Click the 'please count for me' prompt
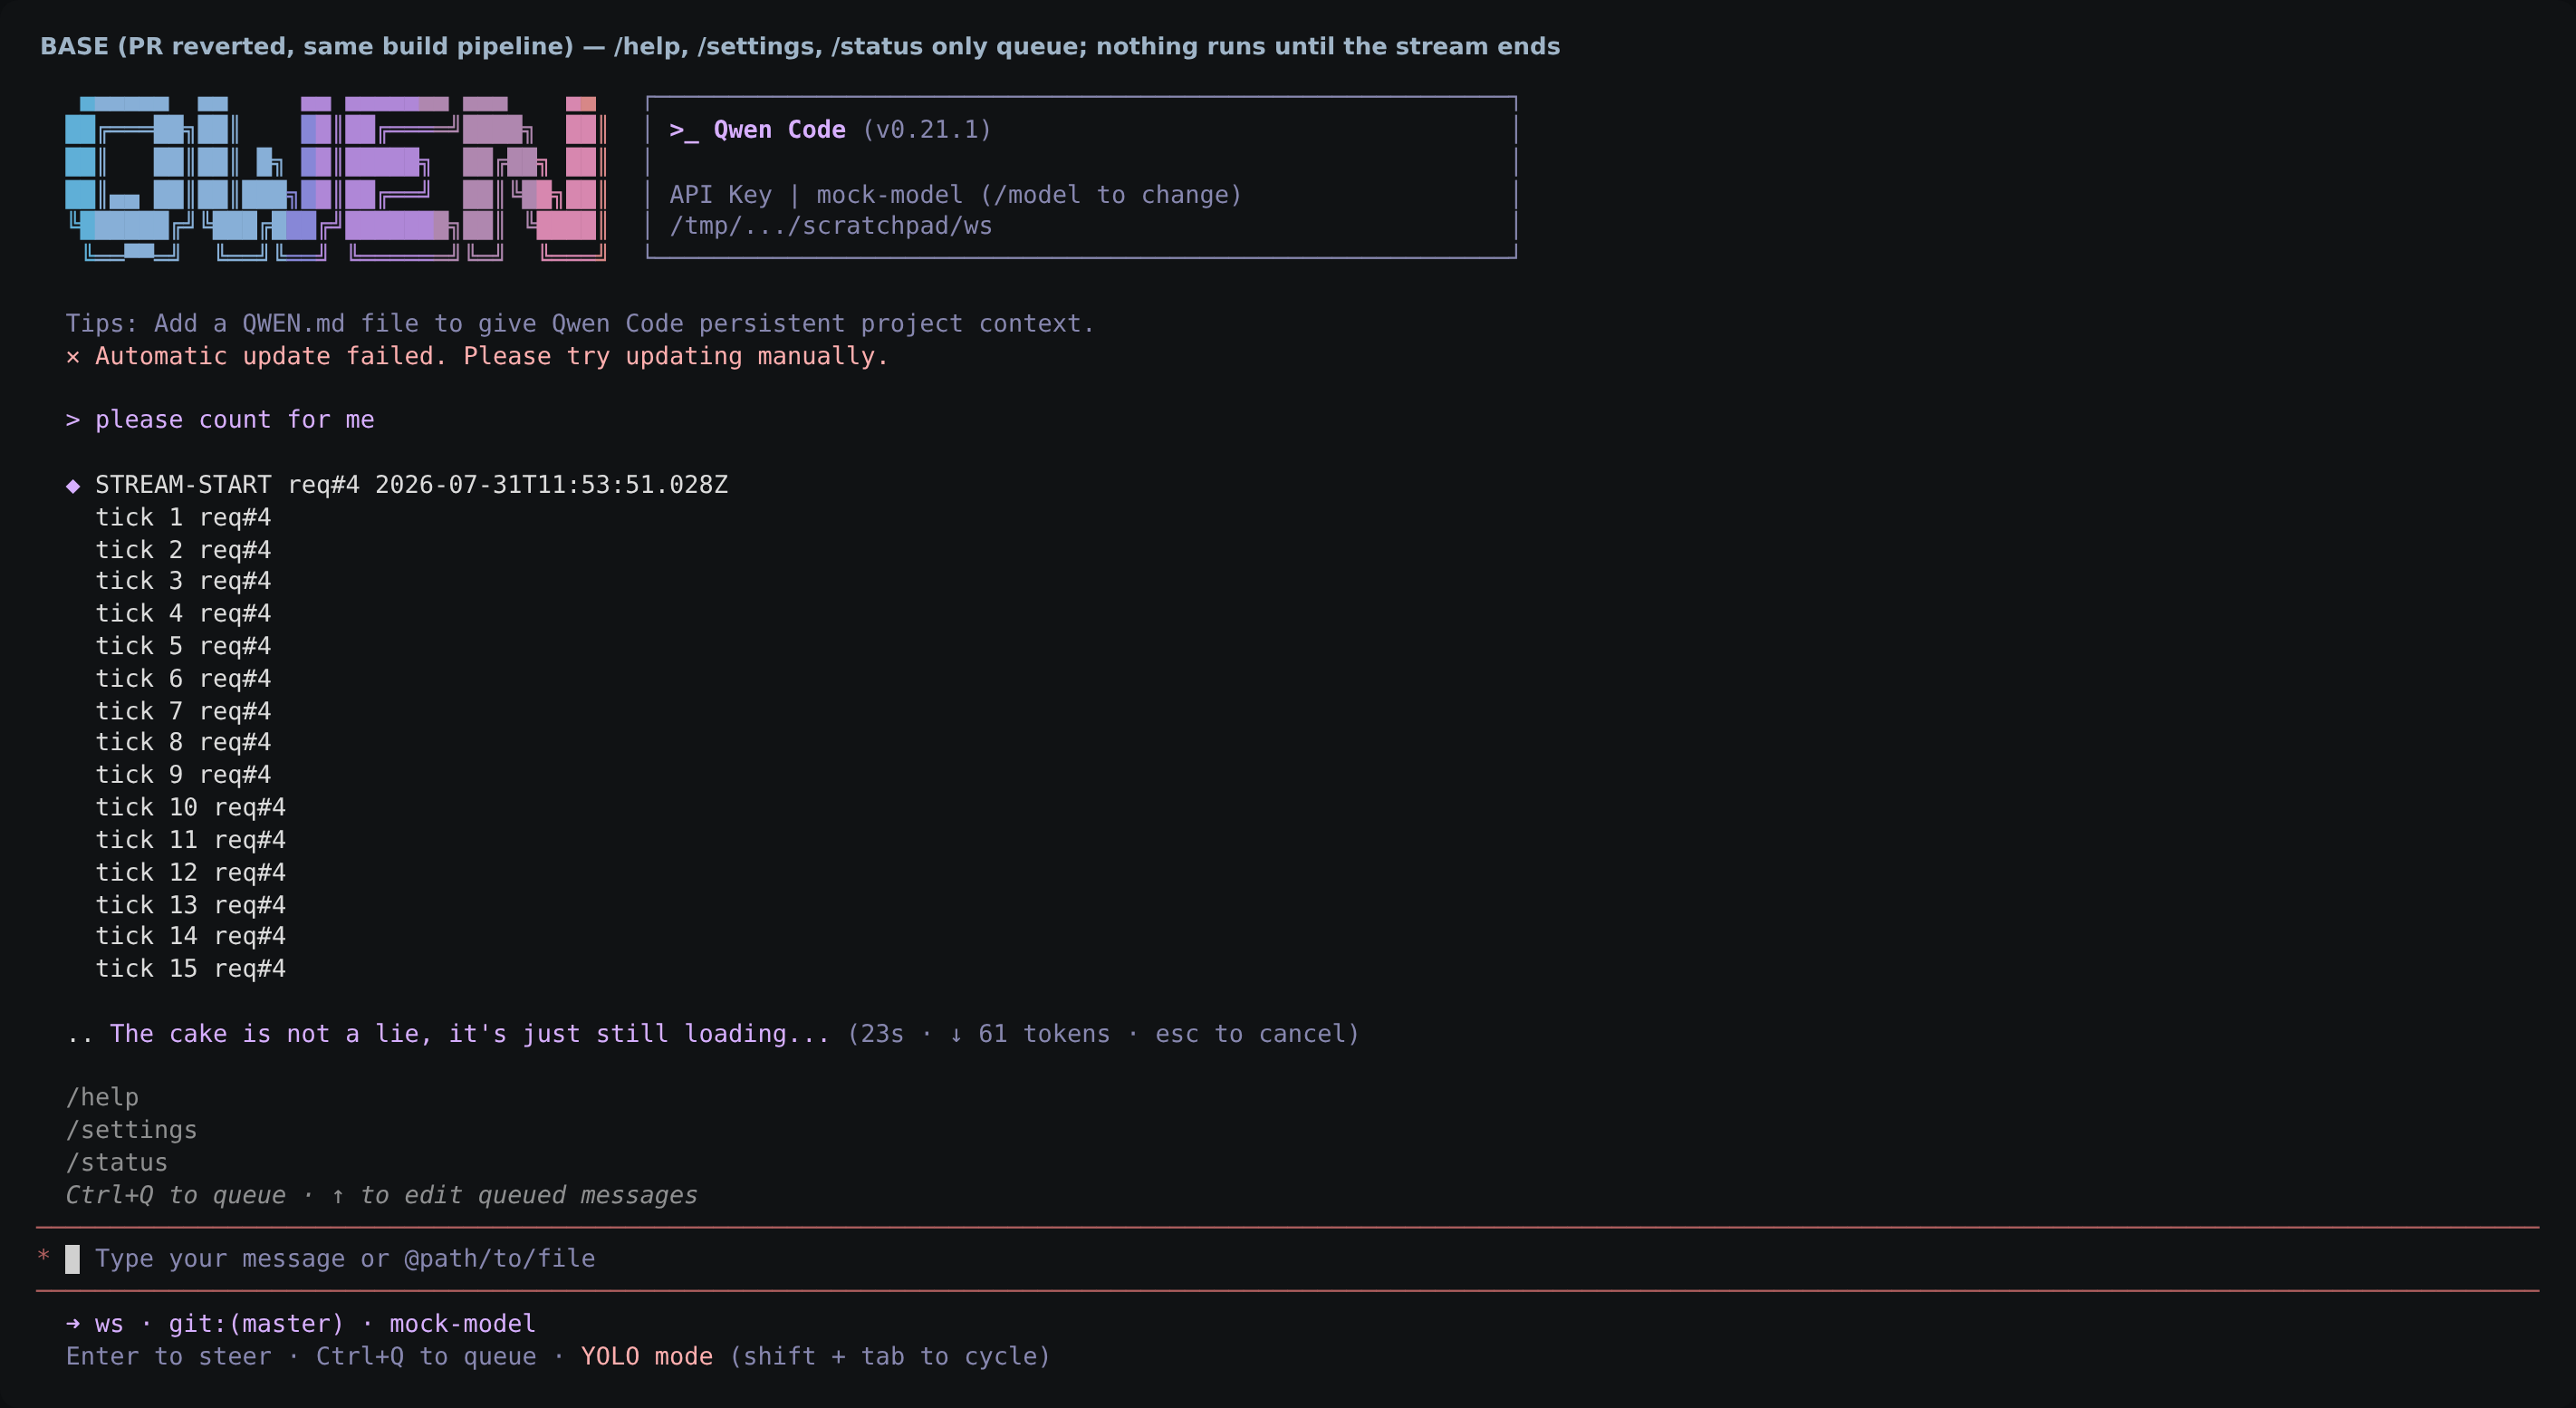This screenshot has width=2576, height=1408. tap(220, 420)
